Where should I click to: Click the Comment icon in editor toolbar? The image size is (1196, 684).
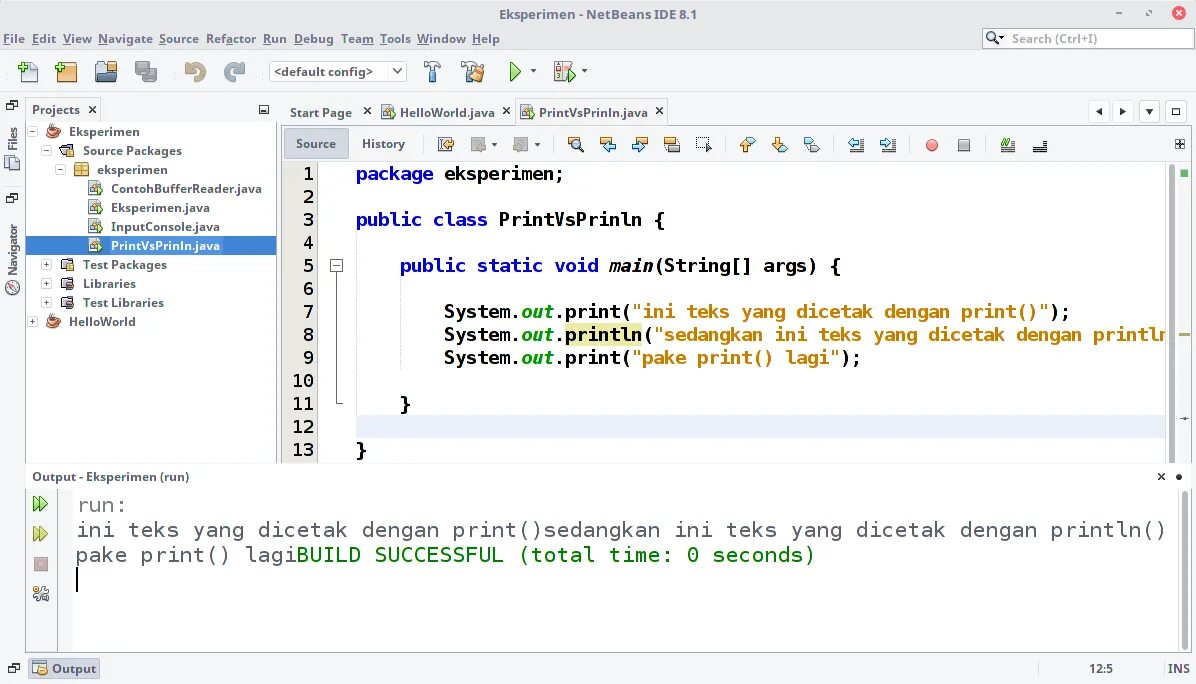(1008, 144)
